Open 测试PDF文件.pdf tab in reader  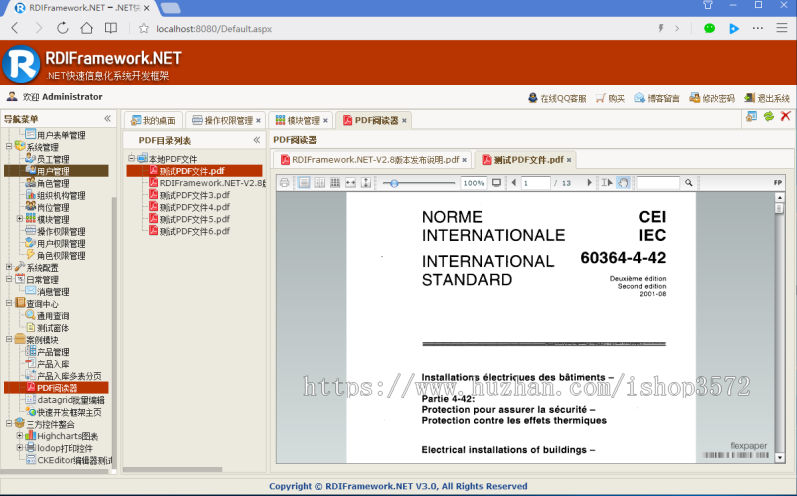pyautogui.click(x=529, y=160)
